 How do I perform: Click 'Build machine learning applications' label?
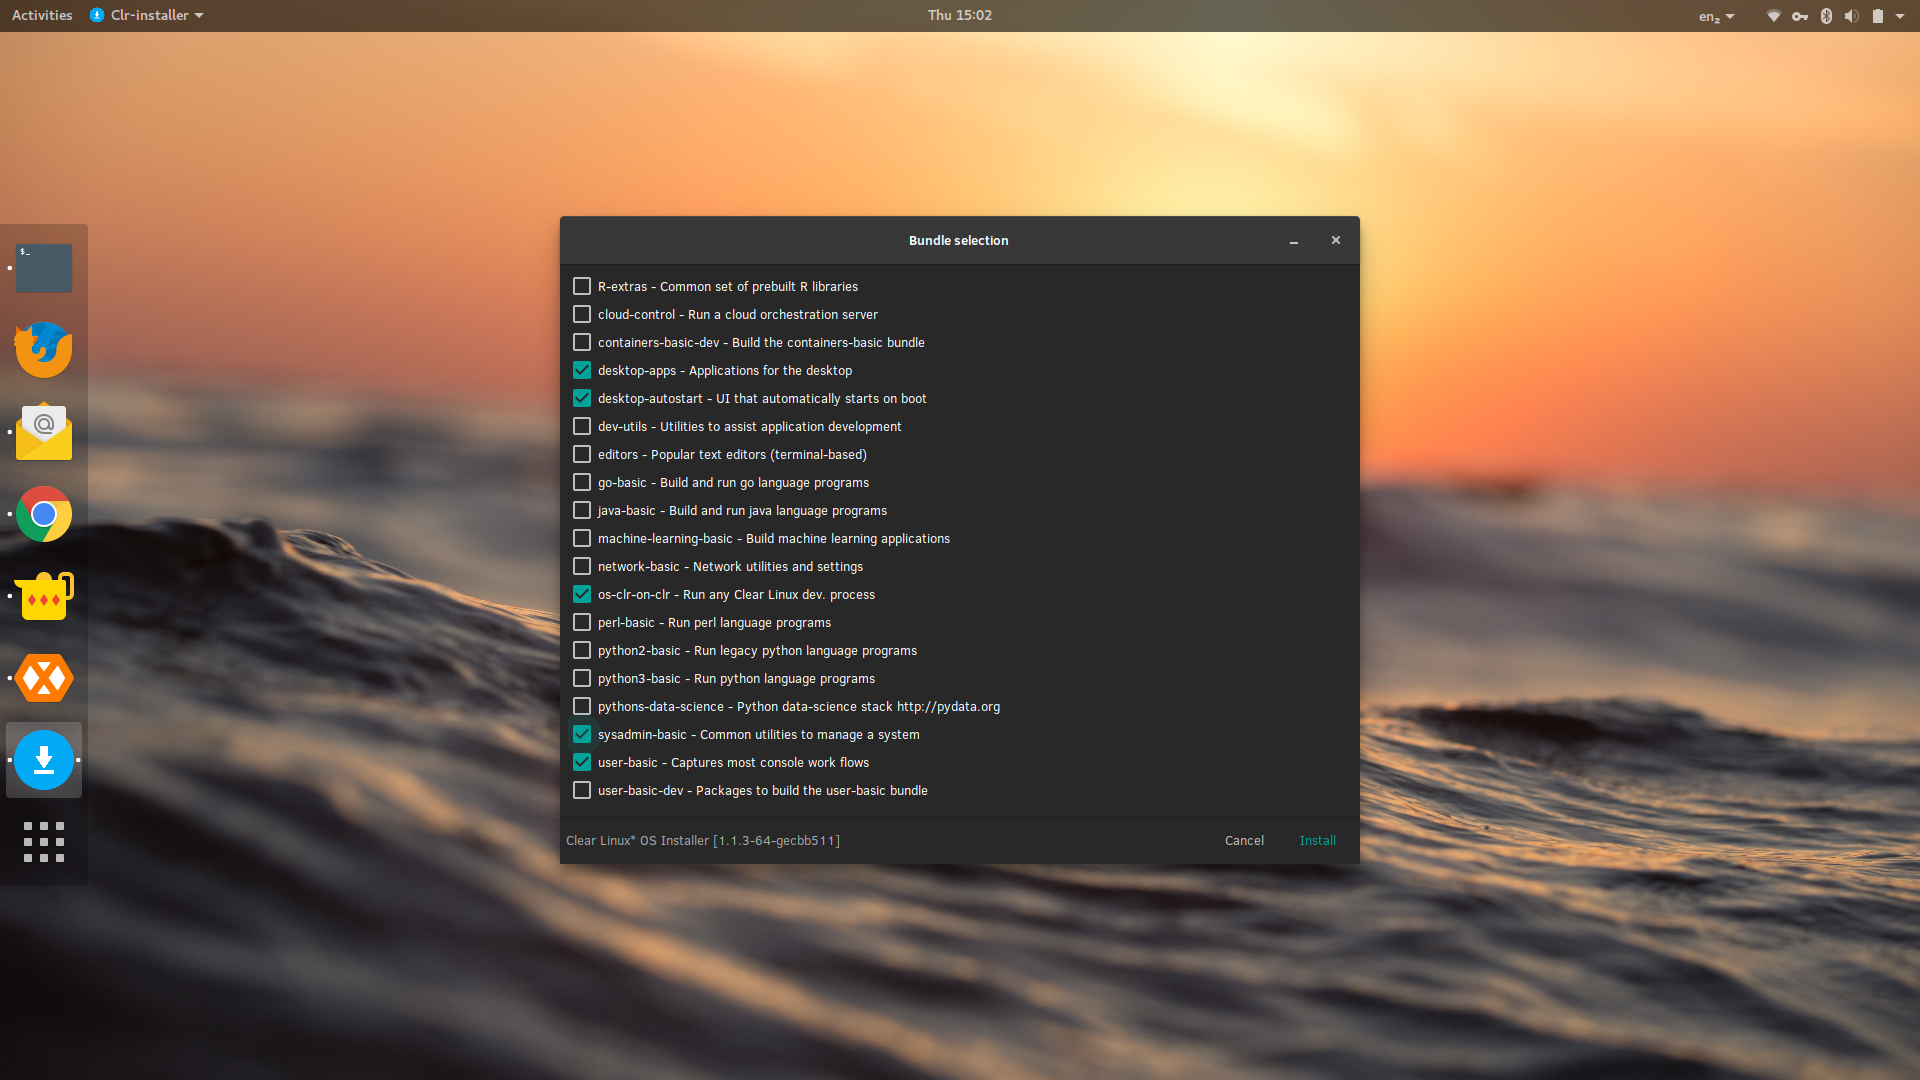click(848, 539)
